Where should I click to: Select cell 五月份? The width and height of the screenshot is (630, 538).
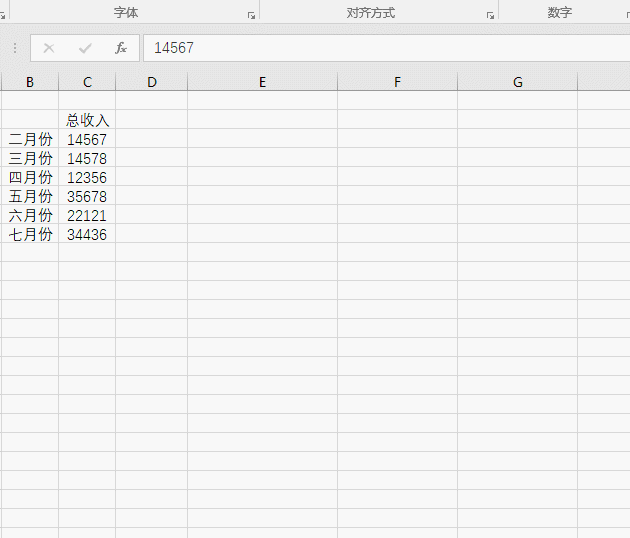30,196
